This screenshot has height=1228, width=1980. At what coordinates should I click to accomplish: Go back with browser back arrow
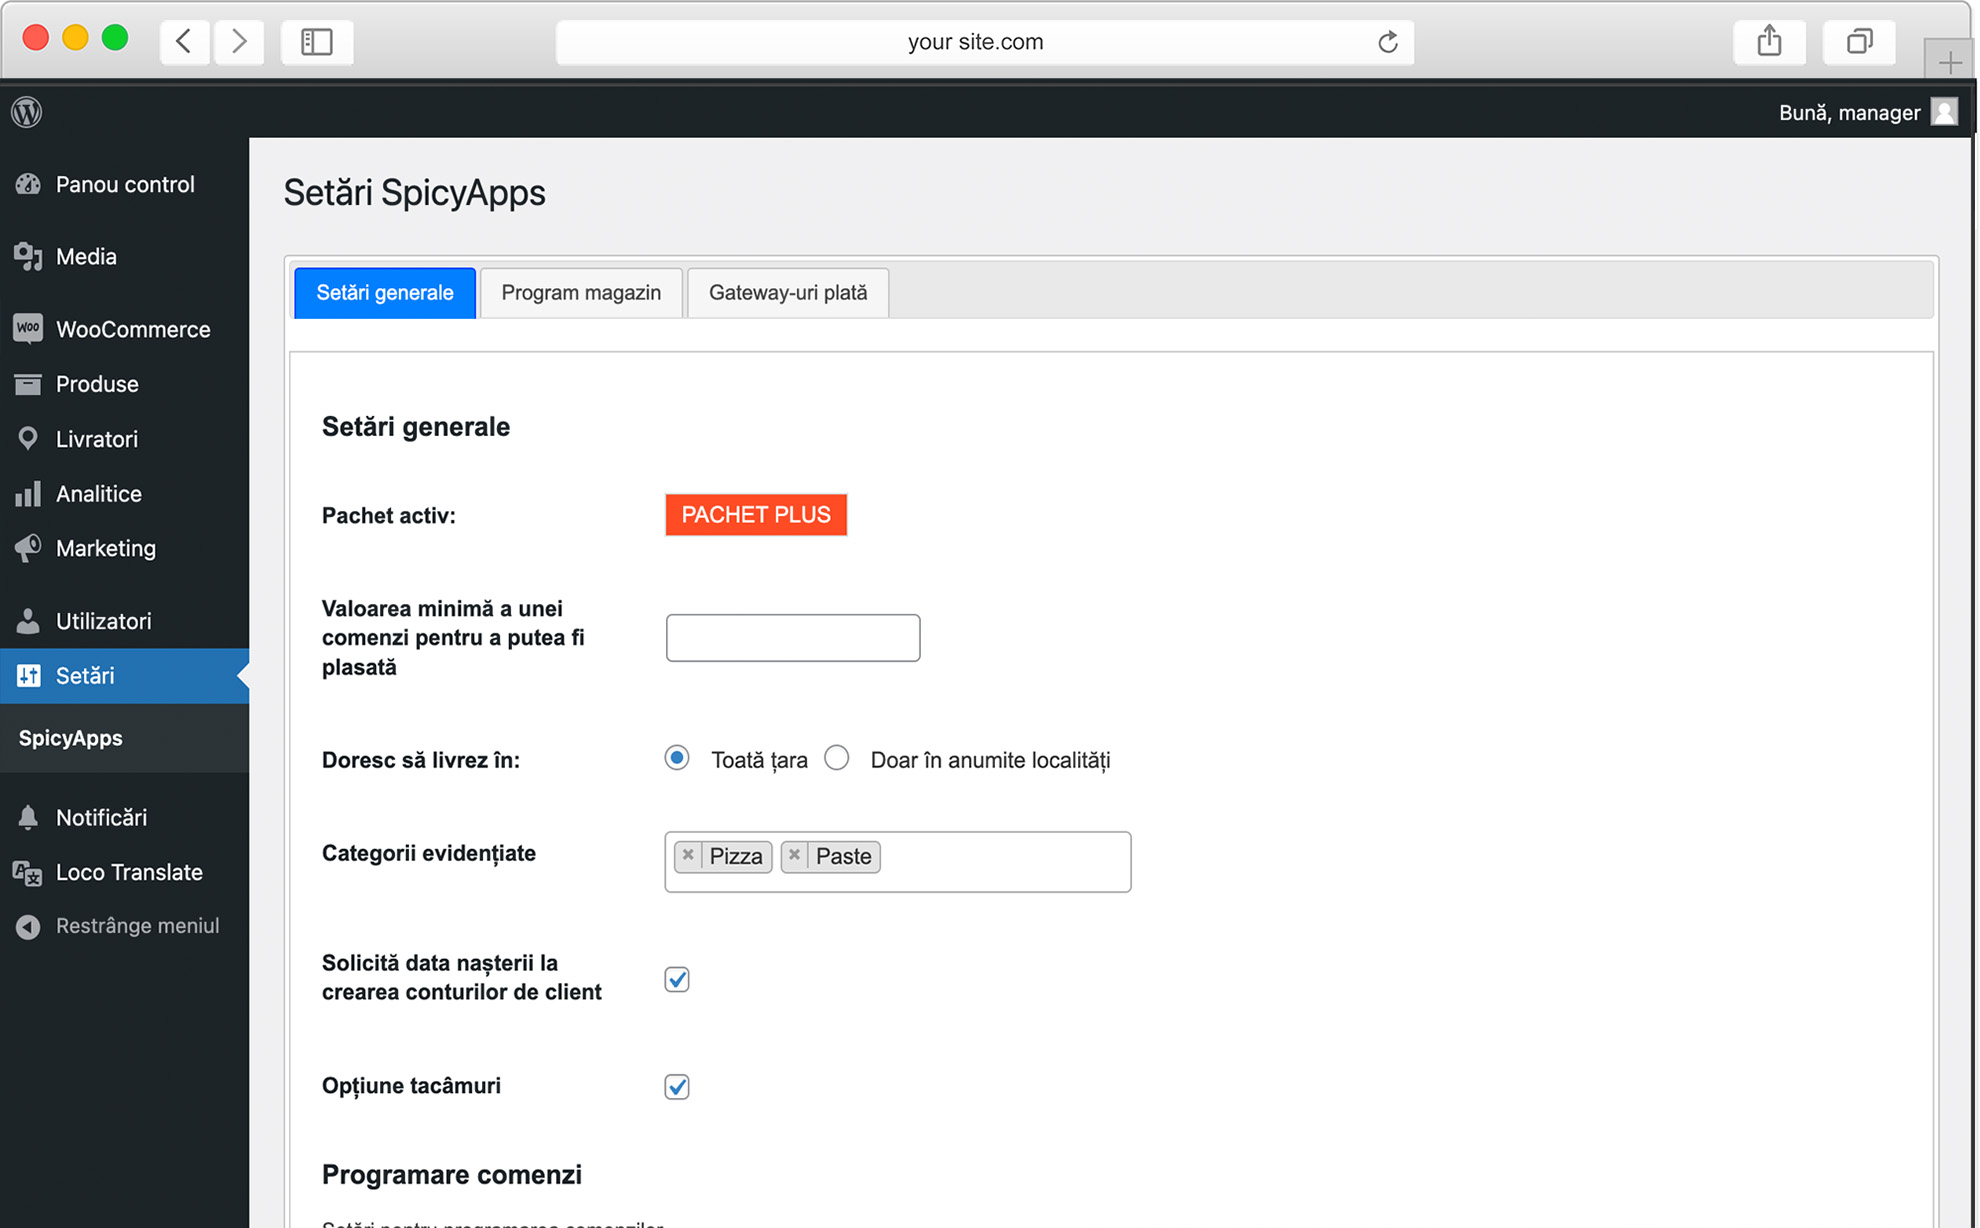coord(185,41)
